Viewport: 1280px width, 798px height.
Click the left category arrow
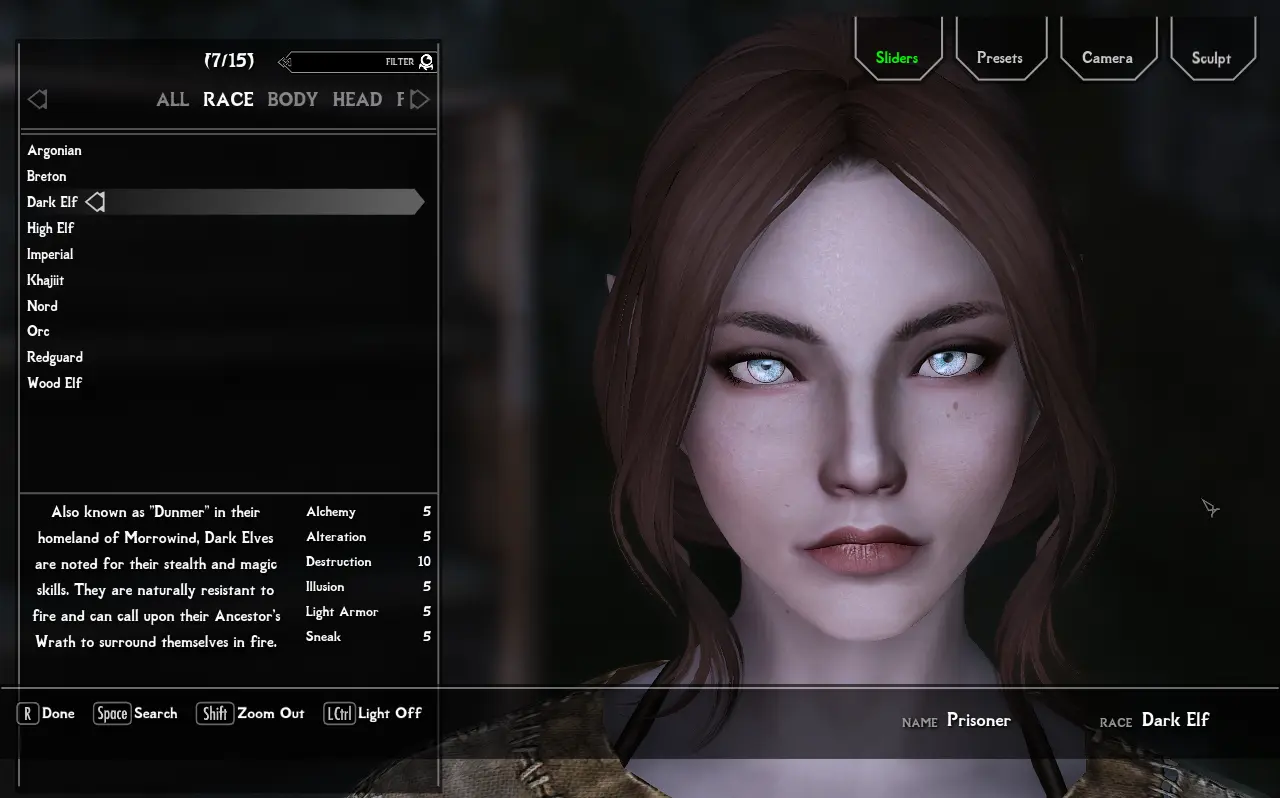[38, 99]
